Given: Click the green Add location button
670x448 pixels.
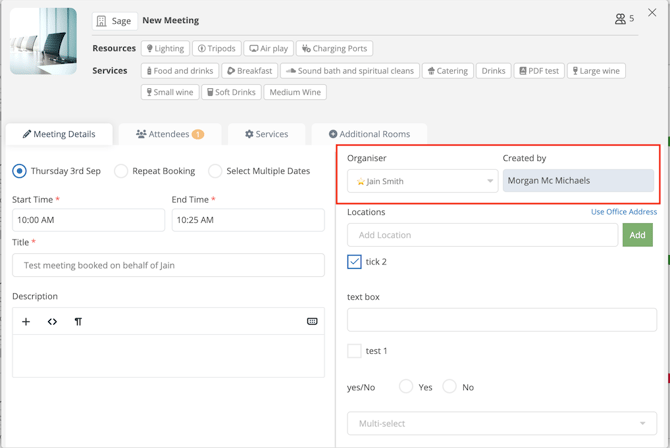Looking at the screenshot, I should [x=638, y=235].
